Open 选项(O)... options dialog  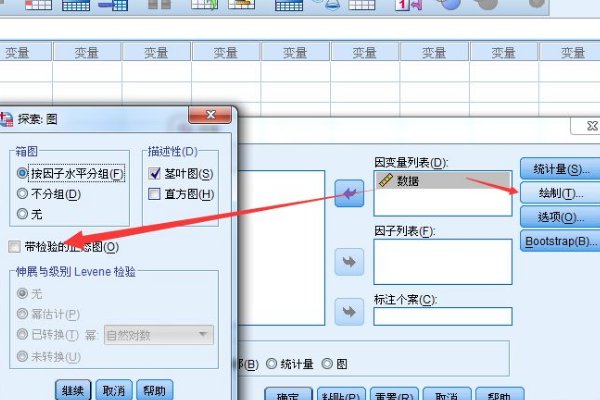(x=561, y=217)
